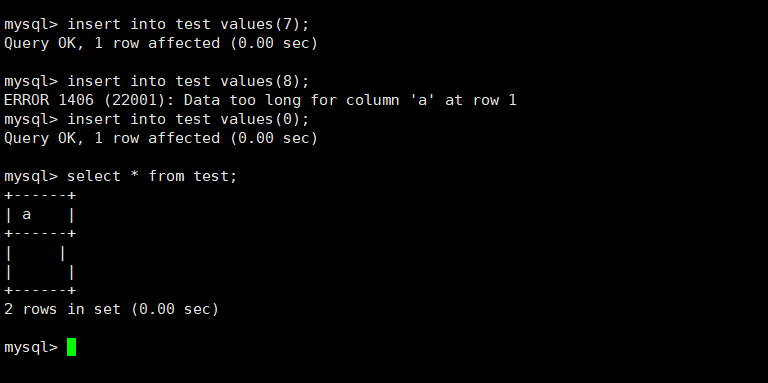Click '2 rows in set (0.00 sec)' line
This screenshot has height=383, width=768.
[x=111, y=310]
